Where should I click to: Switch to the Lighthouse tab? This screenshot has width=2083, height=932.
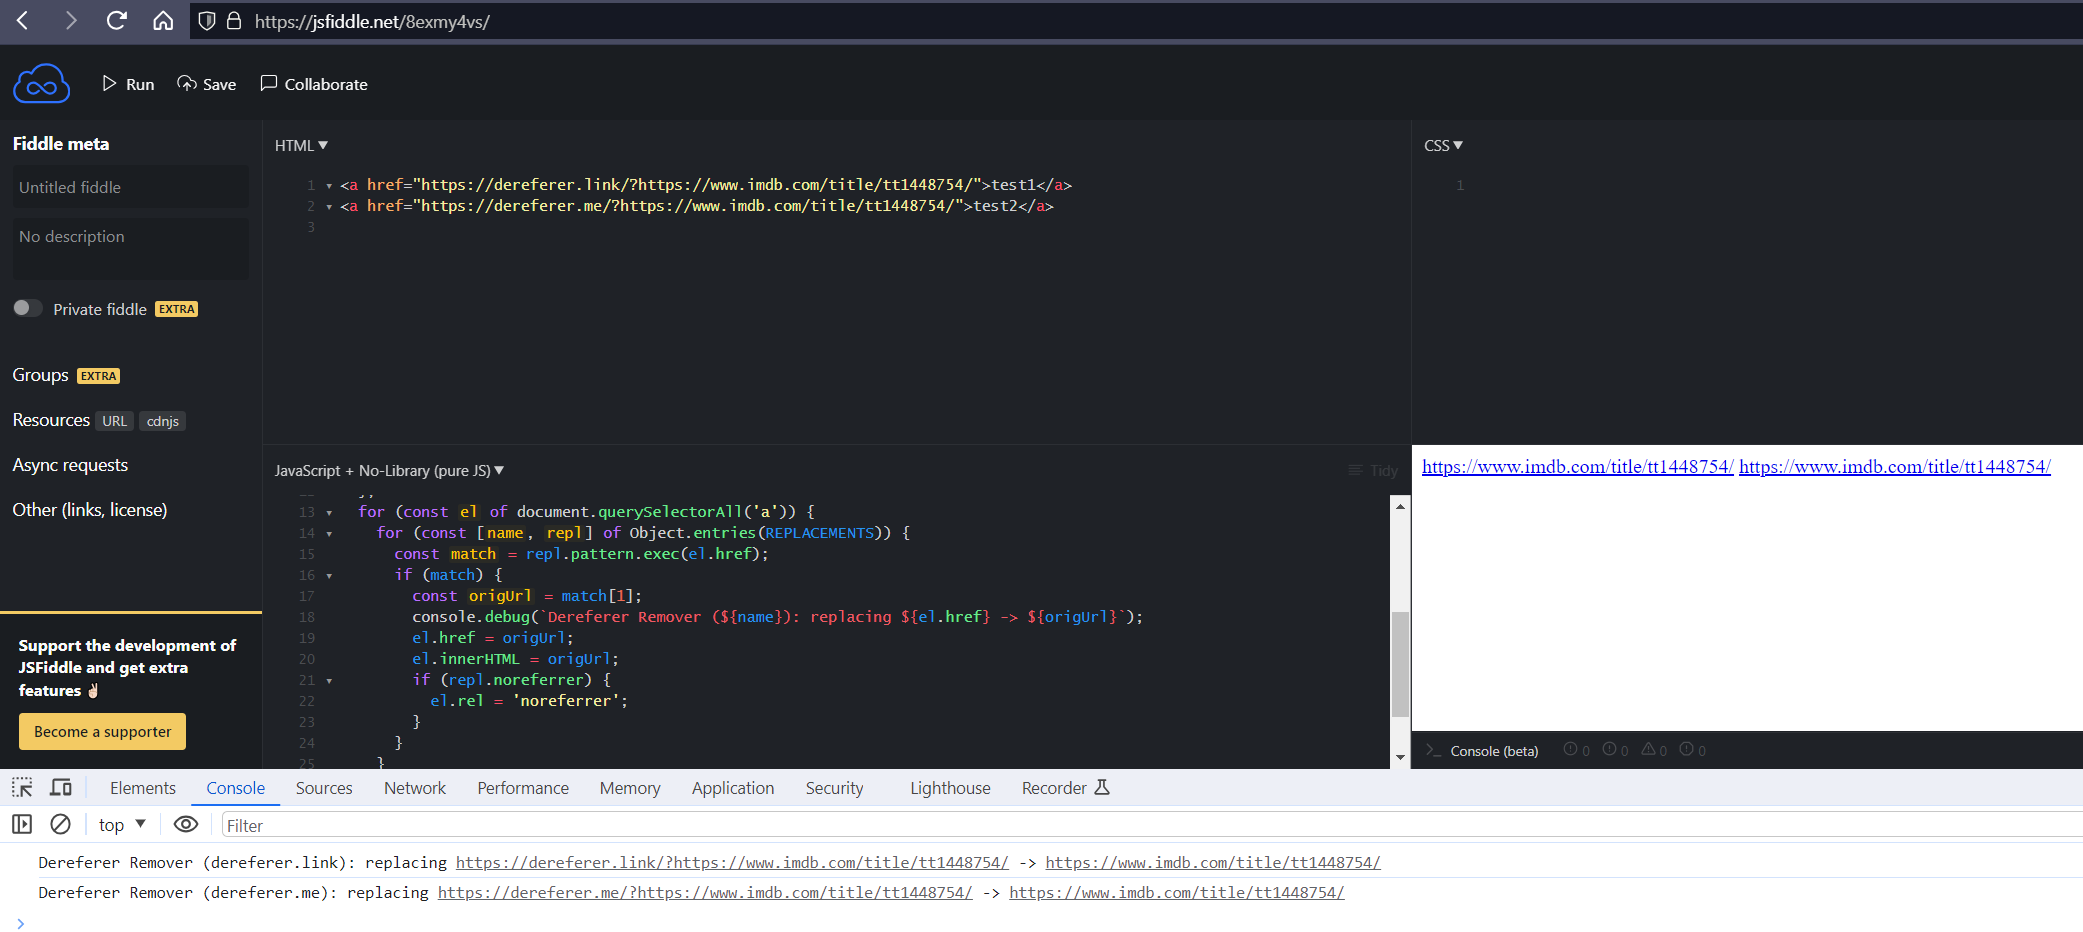[x=950, y=788]
